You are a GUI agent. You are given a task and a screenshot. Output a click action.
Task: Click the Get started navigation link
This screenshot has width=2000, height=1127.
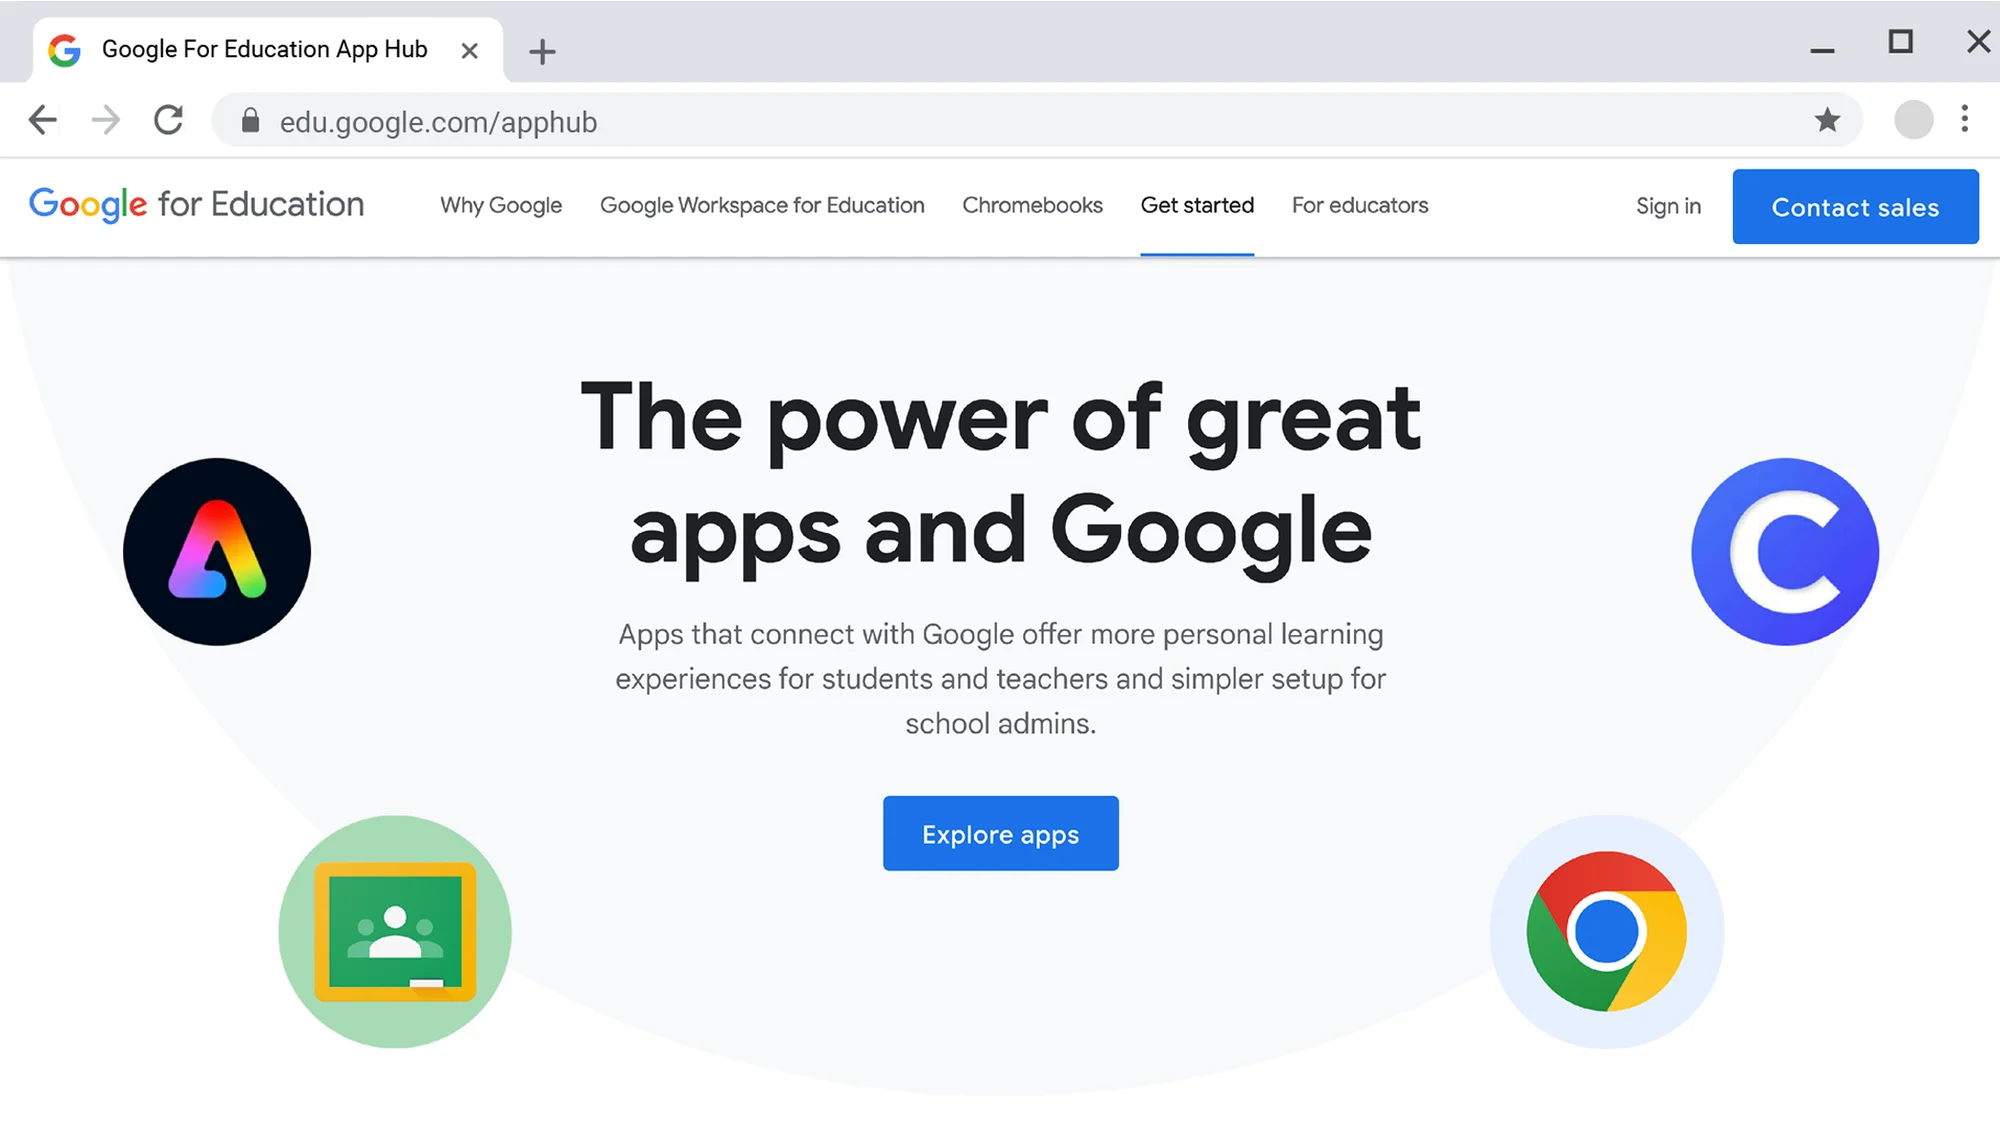tap(1196, 205)
